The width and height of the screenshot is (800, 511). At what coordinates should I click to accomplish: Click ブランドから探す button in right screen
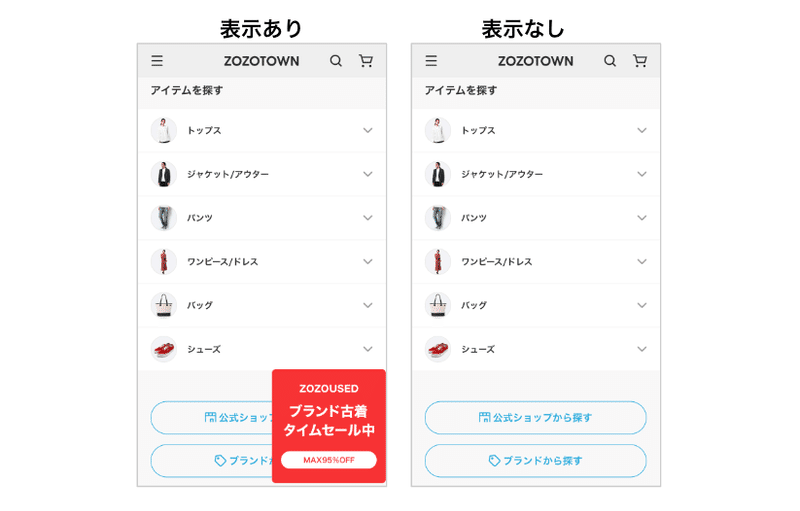[x=536, y=461]
